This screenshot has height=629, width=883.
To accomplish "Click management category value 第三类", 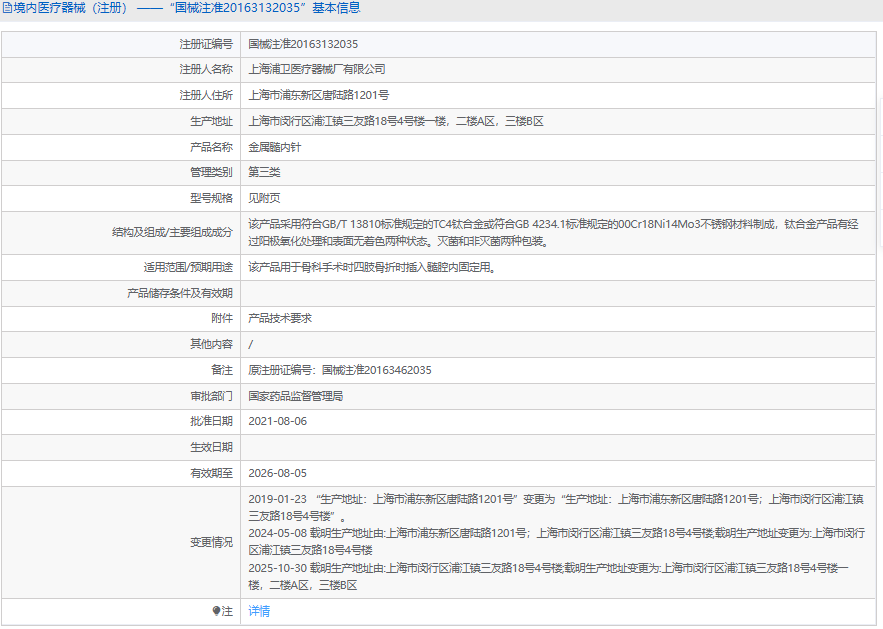I will 265,172.
